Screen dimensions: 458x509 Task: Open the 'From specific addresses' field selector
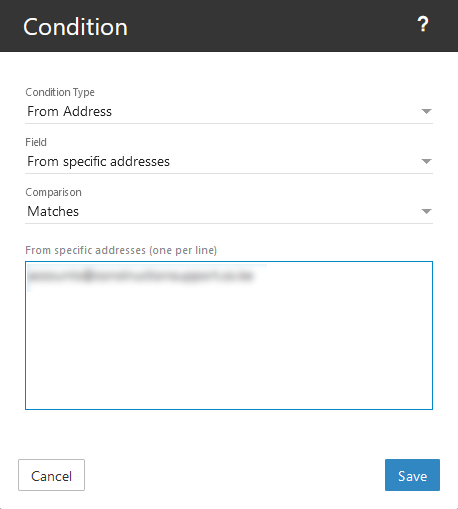(x=229, y=162)
